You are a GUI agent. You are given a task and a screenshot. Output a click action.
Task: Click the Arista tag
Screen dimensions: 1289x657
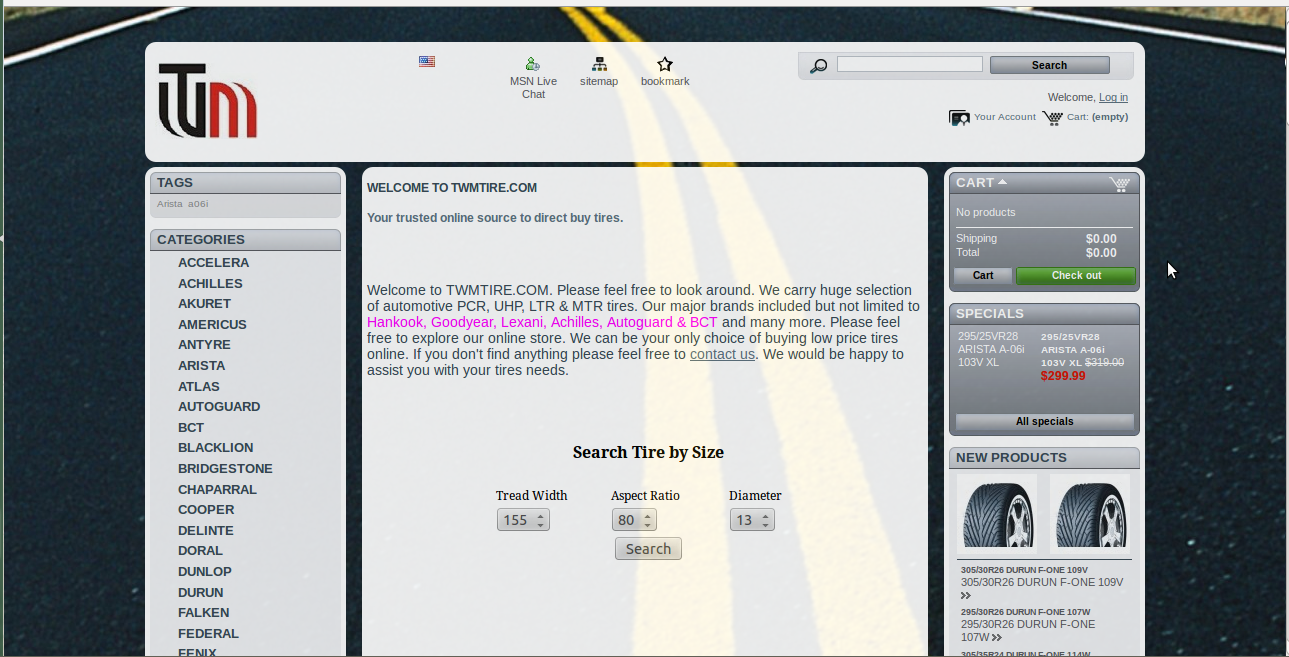point(170,204)
